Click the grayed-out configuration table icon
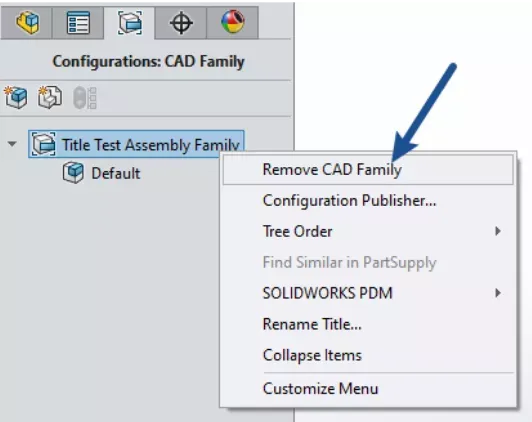Viewport: 532px width, 422px height. pos(85,98)
